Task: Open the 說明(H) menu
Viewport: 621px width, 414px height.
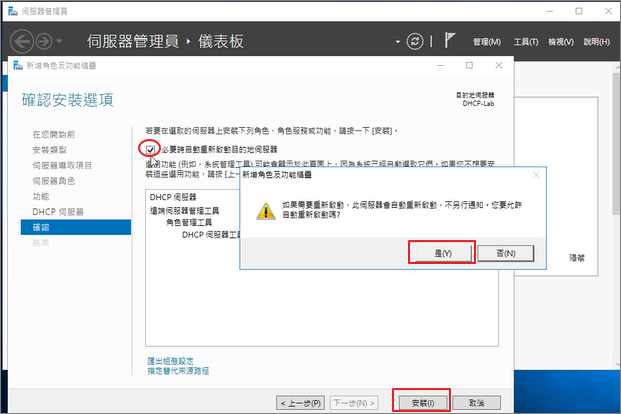Action: (x=596, y=42)
